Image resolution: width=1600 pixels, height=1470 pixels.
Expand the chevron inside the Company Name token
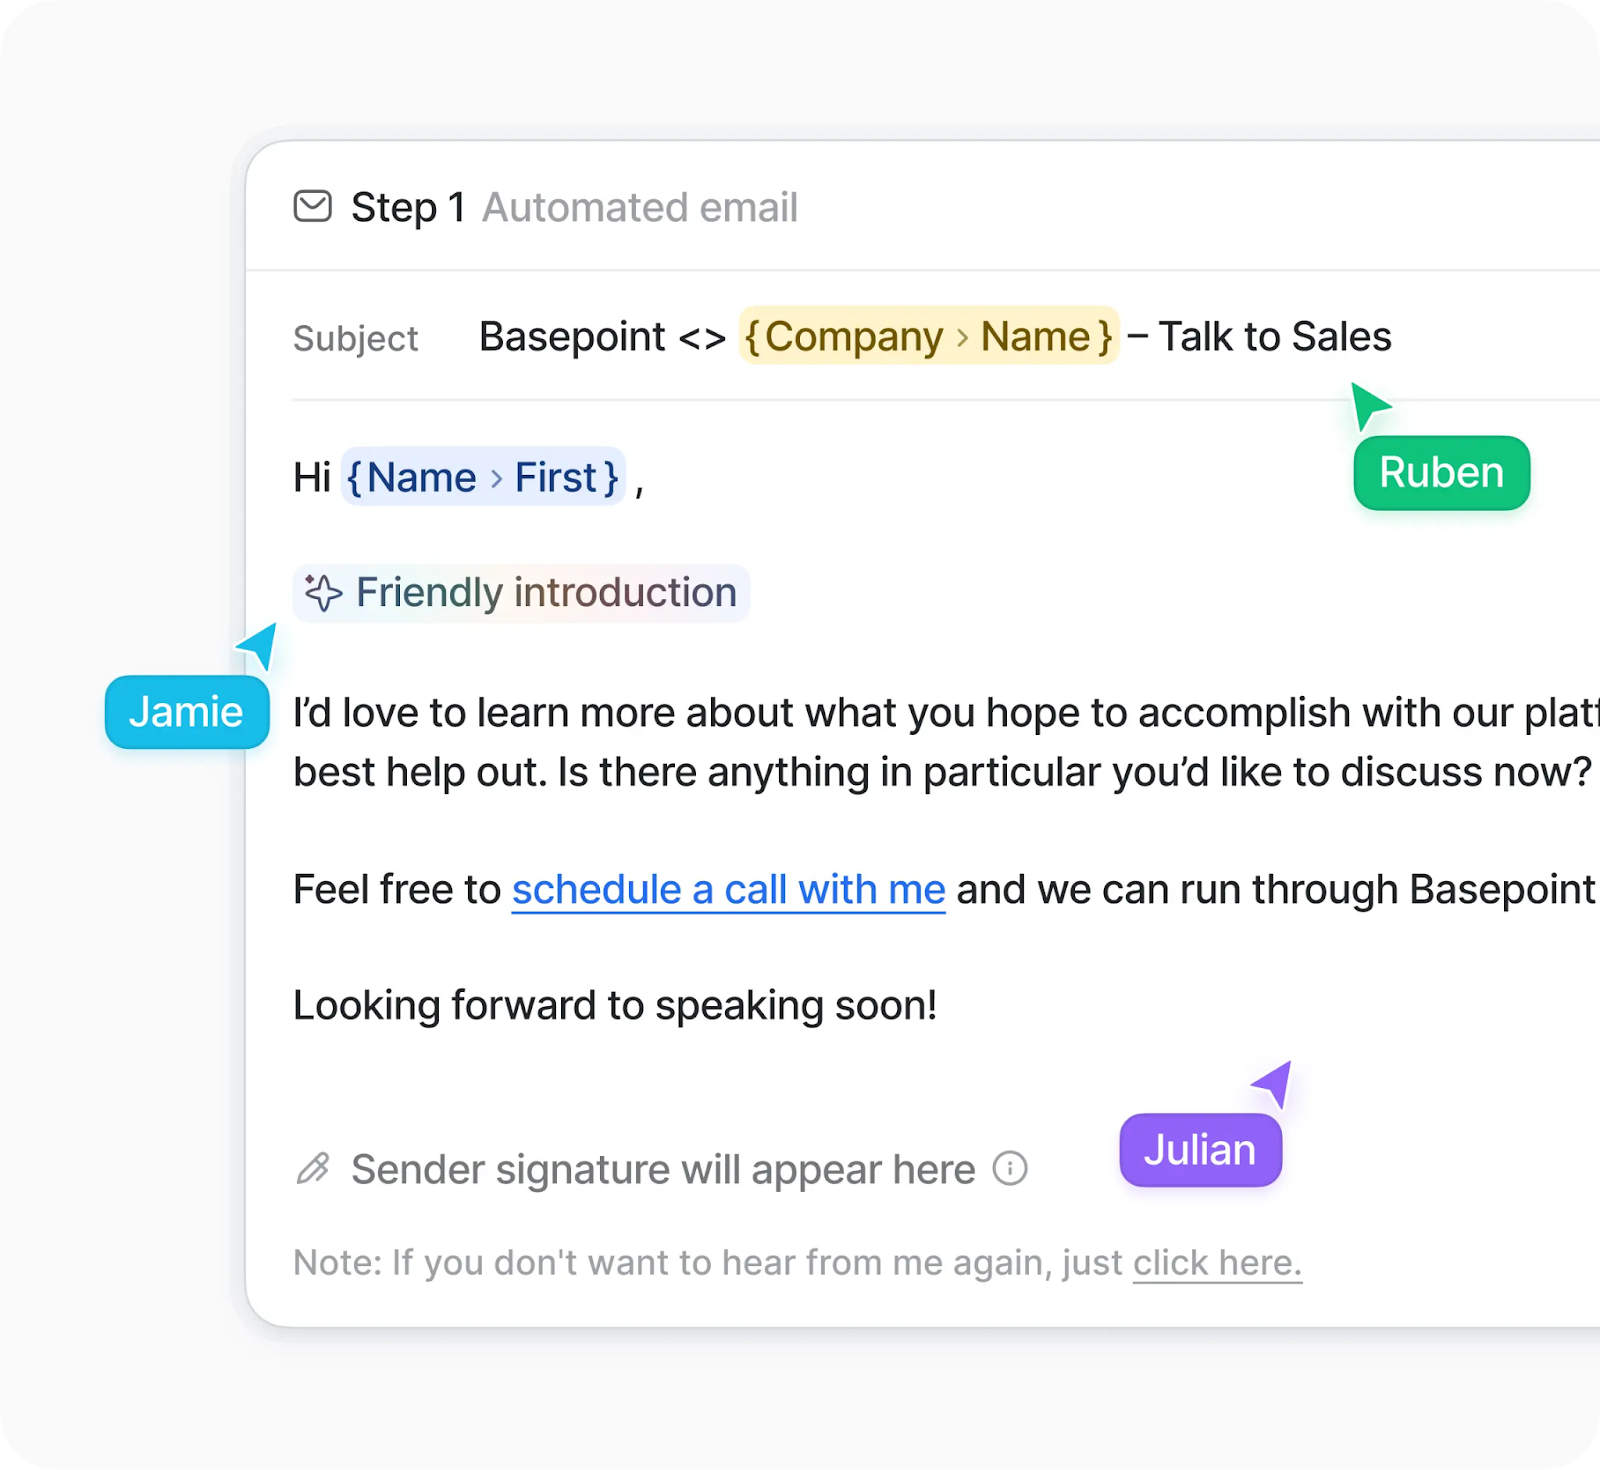coord(962,337)
